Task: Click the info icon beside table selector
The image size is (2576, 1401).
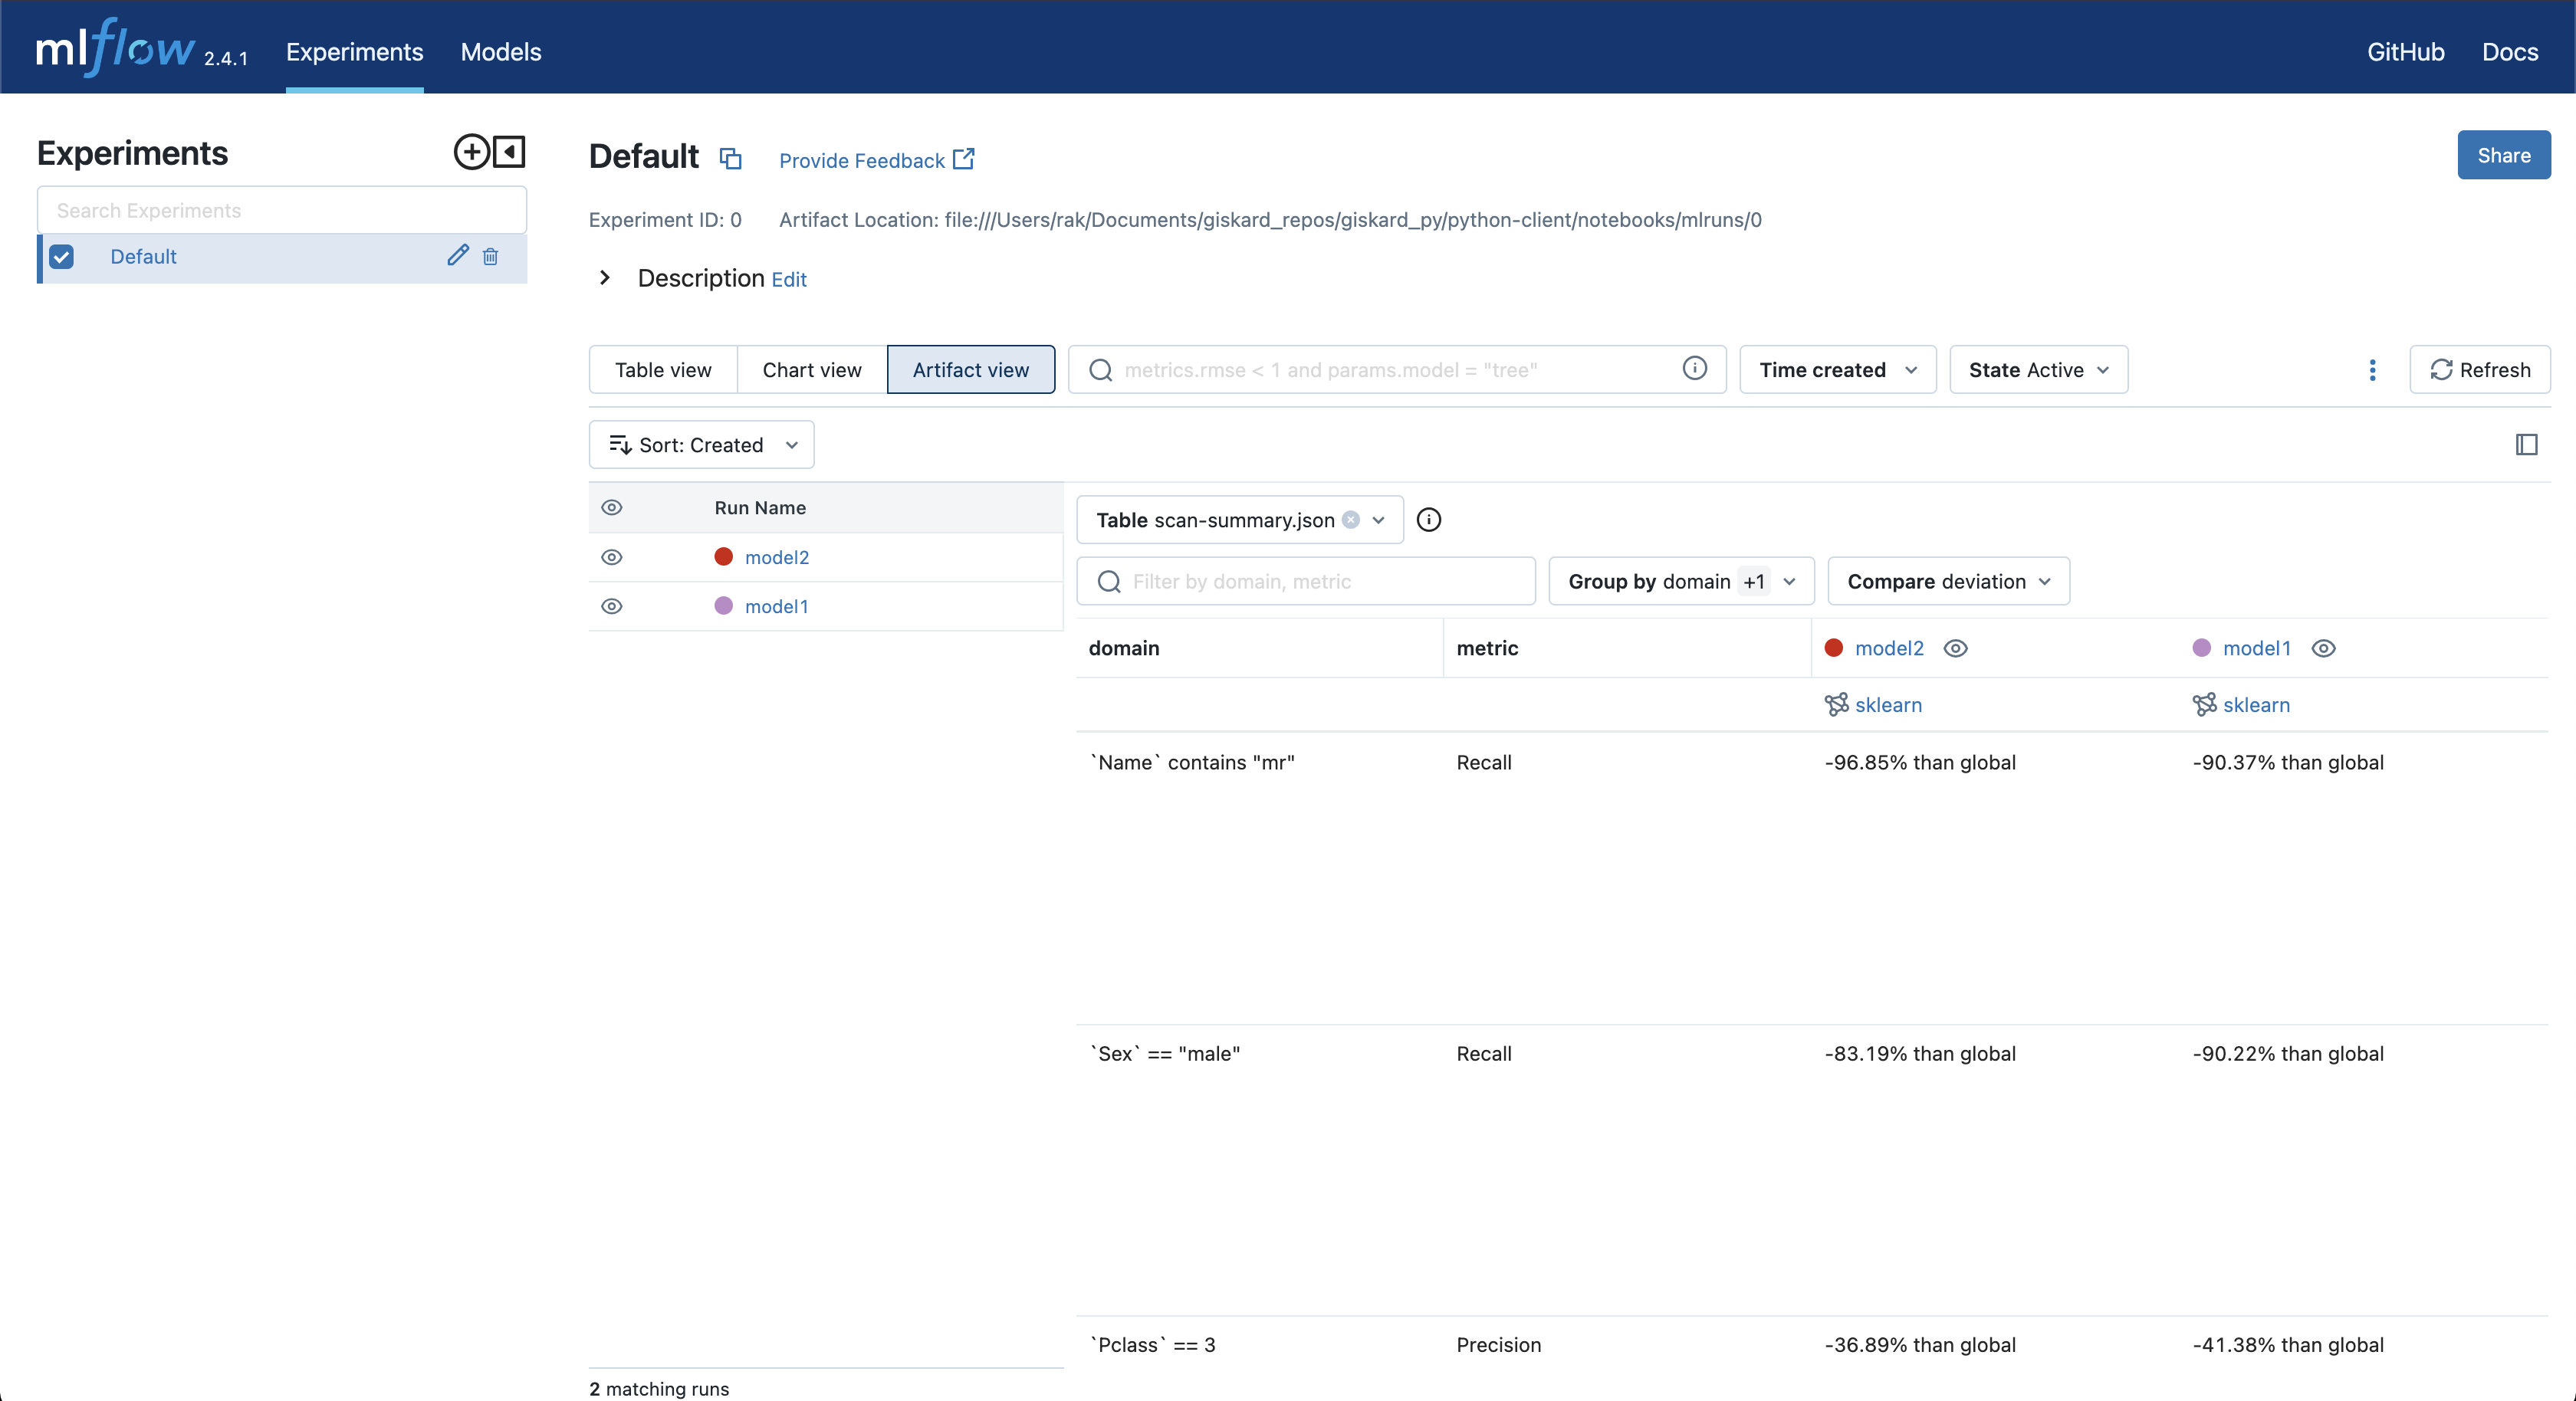Action: click(x=1429, y=520)
